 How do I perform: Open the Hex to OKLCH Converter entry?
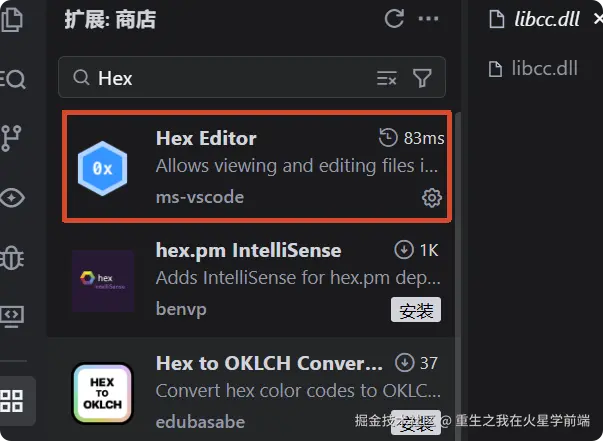pos(254,392)
